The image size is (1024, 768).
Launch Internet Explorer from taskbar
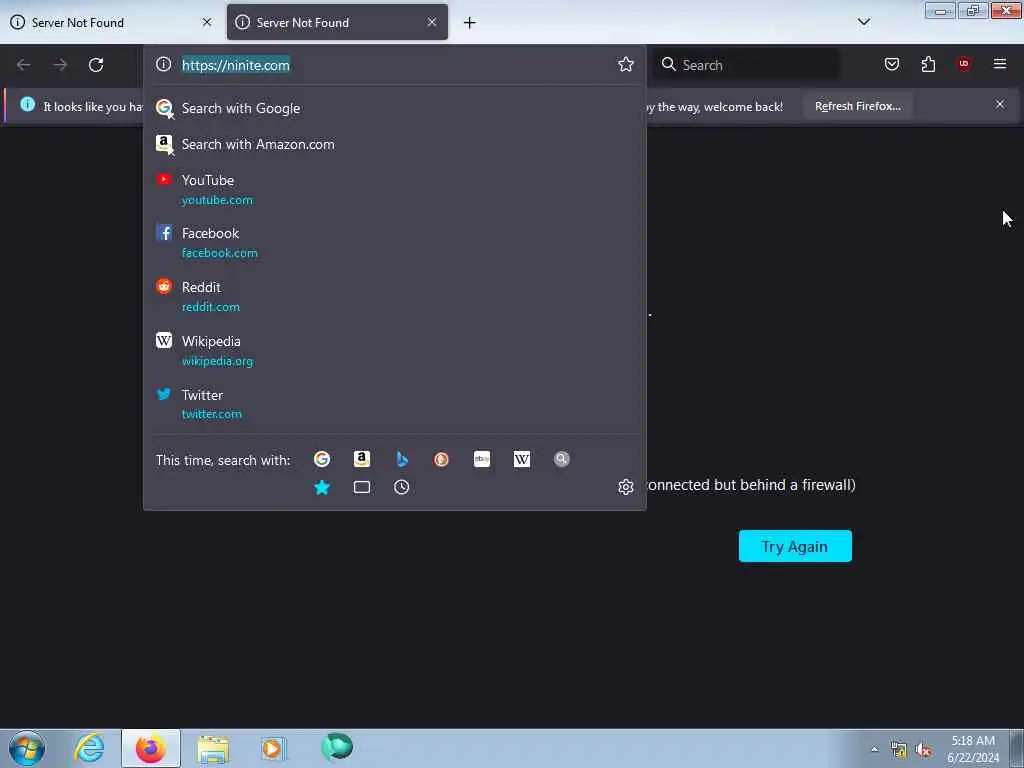[x=89, y=748]
